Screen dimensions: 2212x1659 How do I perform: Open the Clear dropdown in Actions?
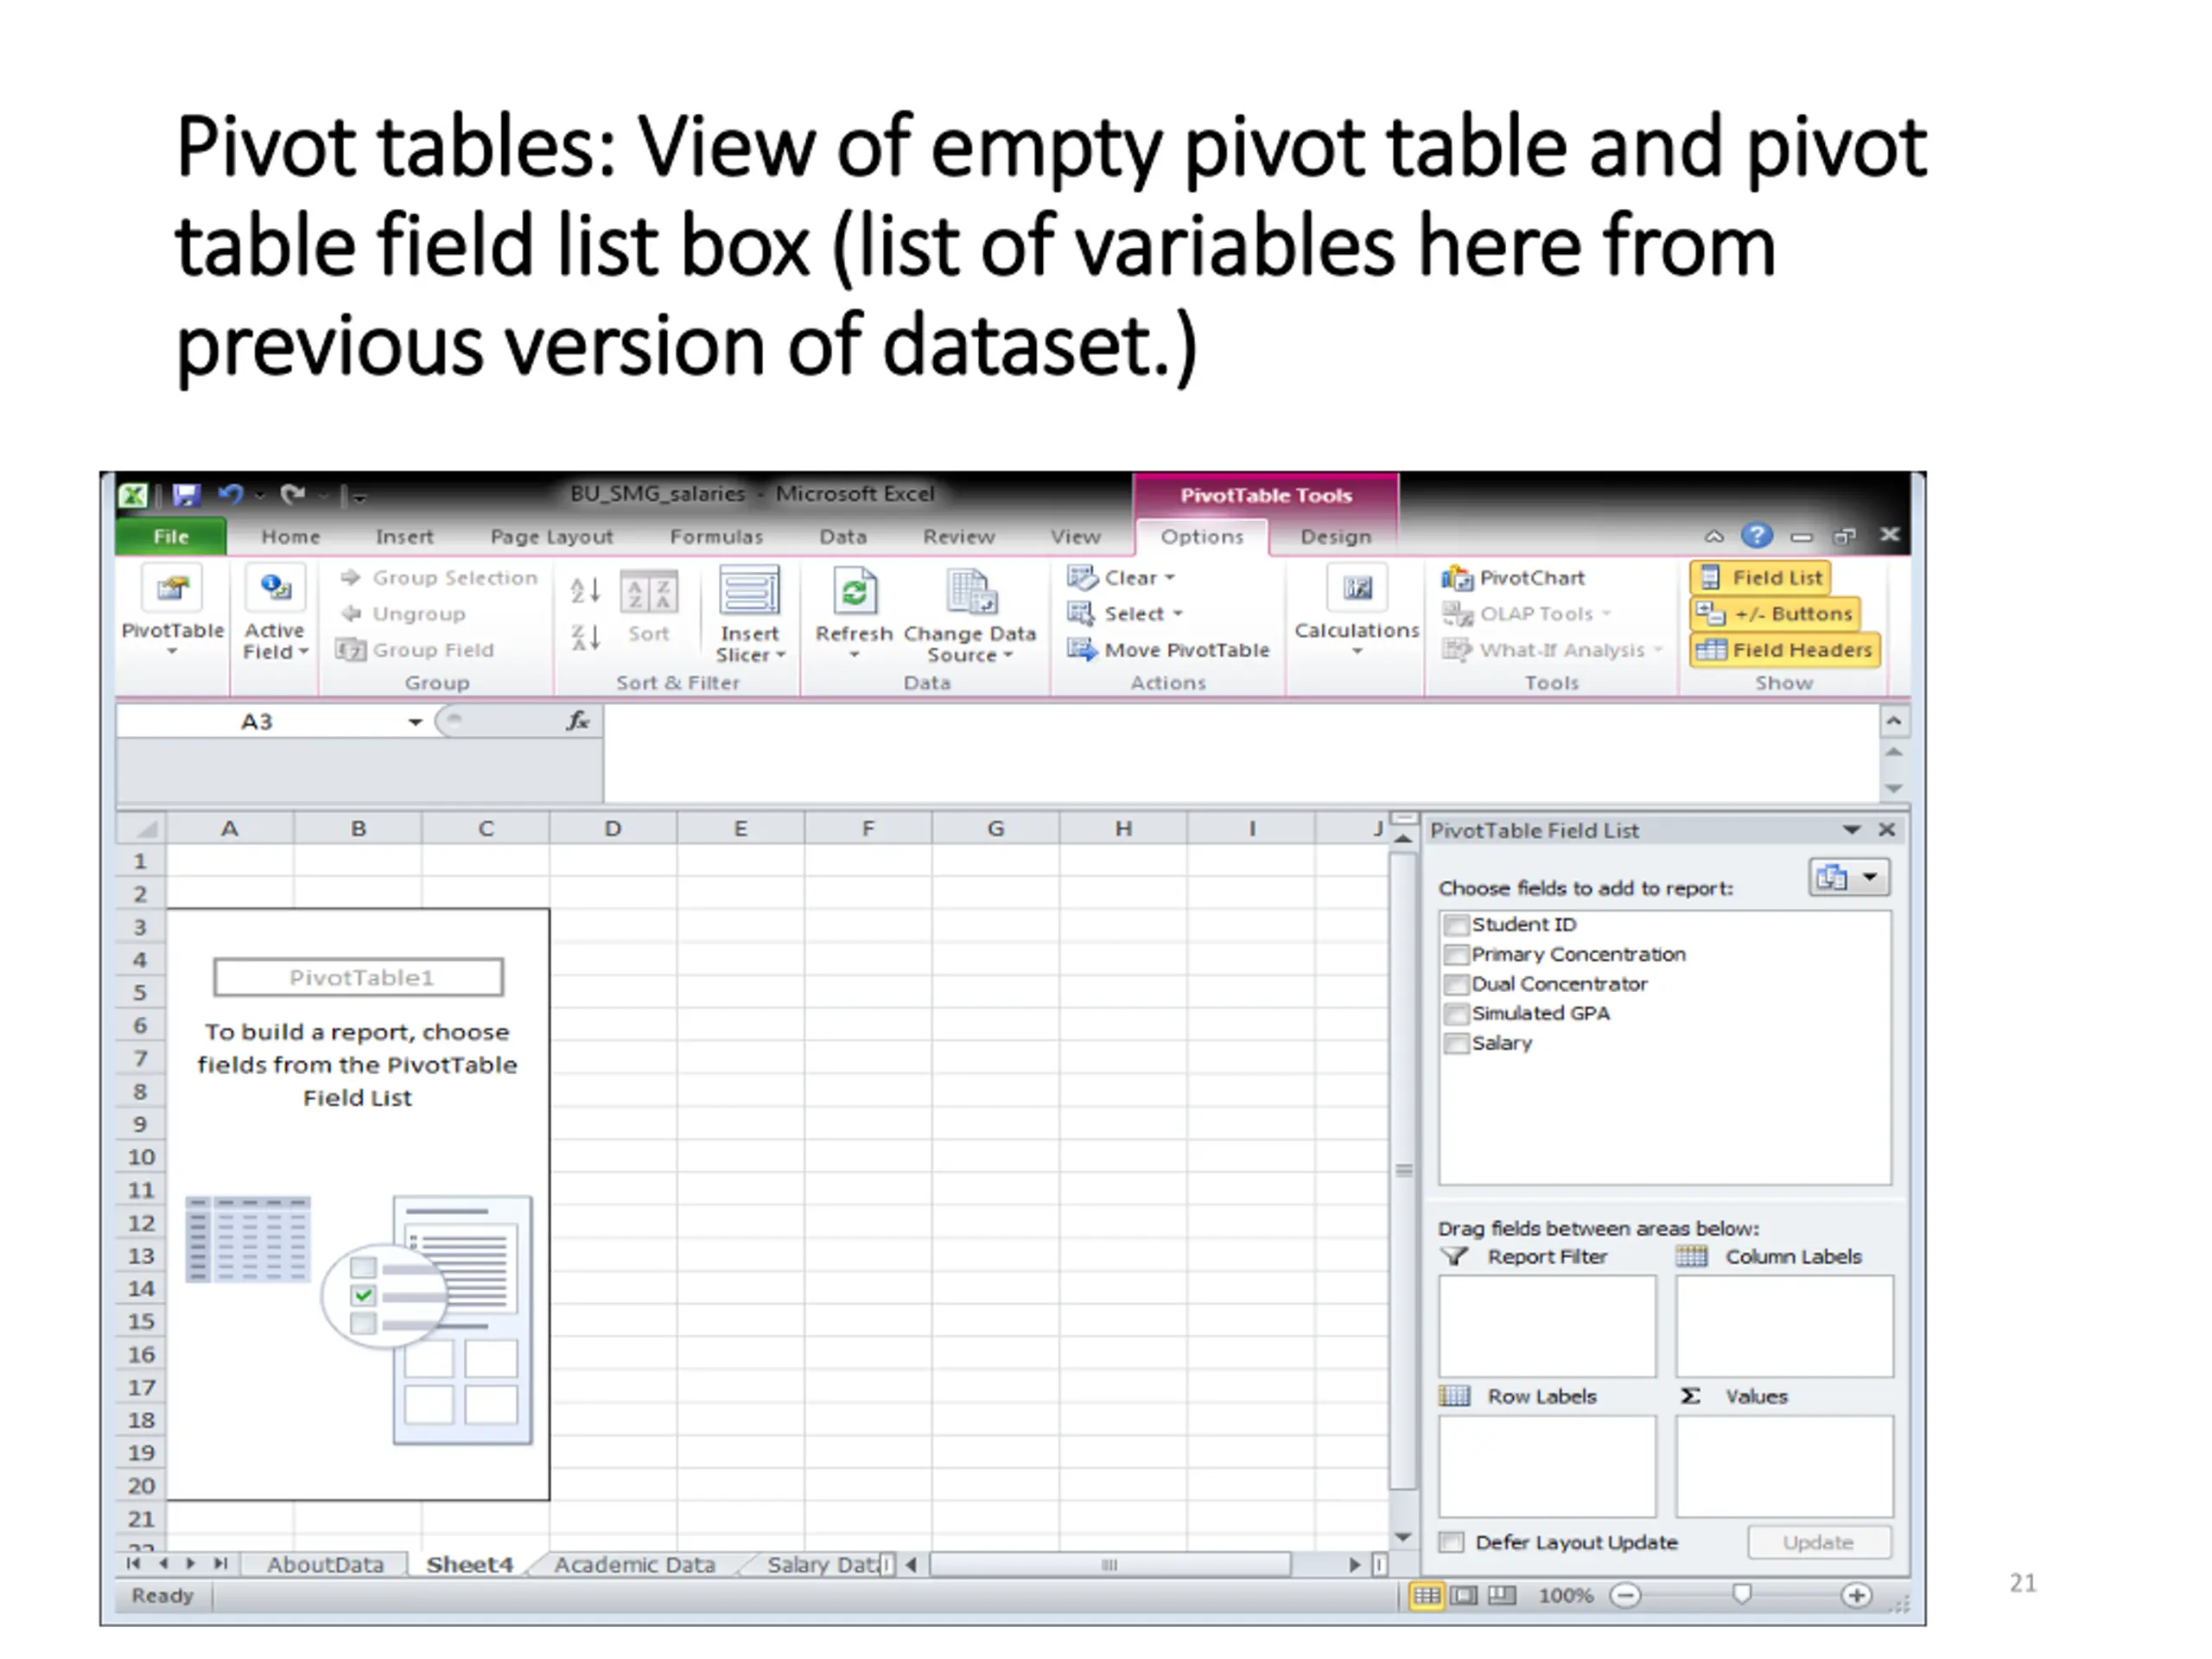(x=1121, y=578)
